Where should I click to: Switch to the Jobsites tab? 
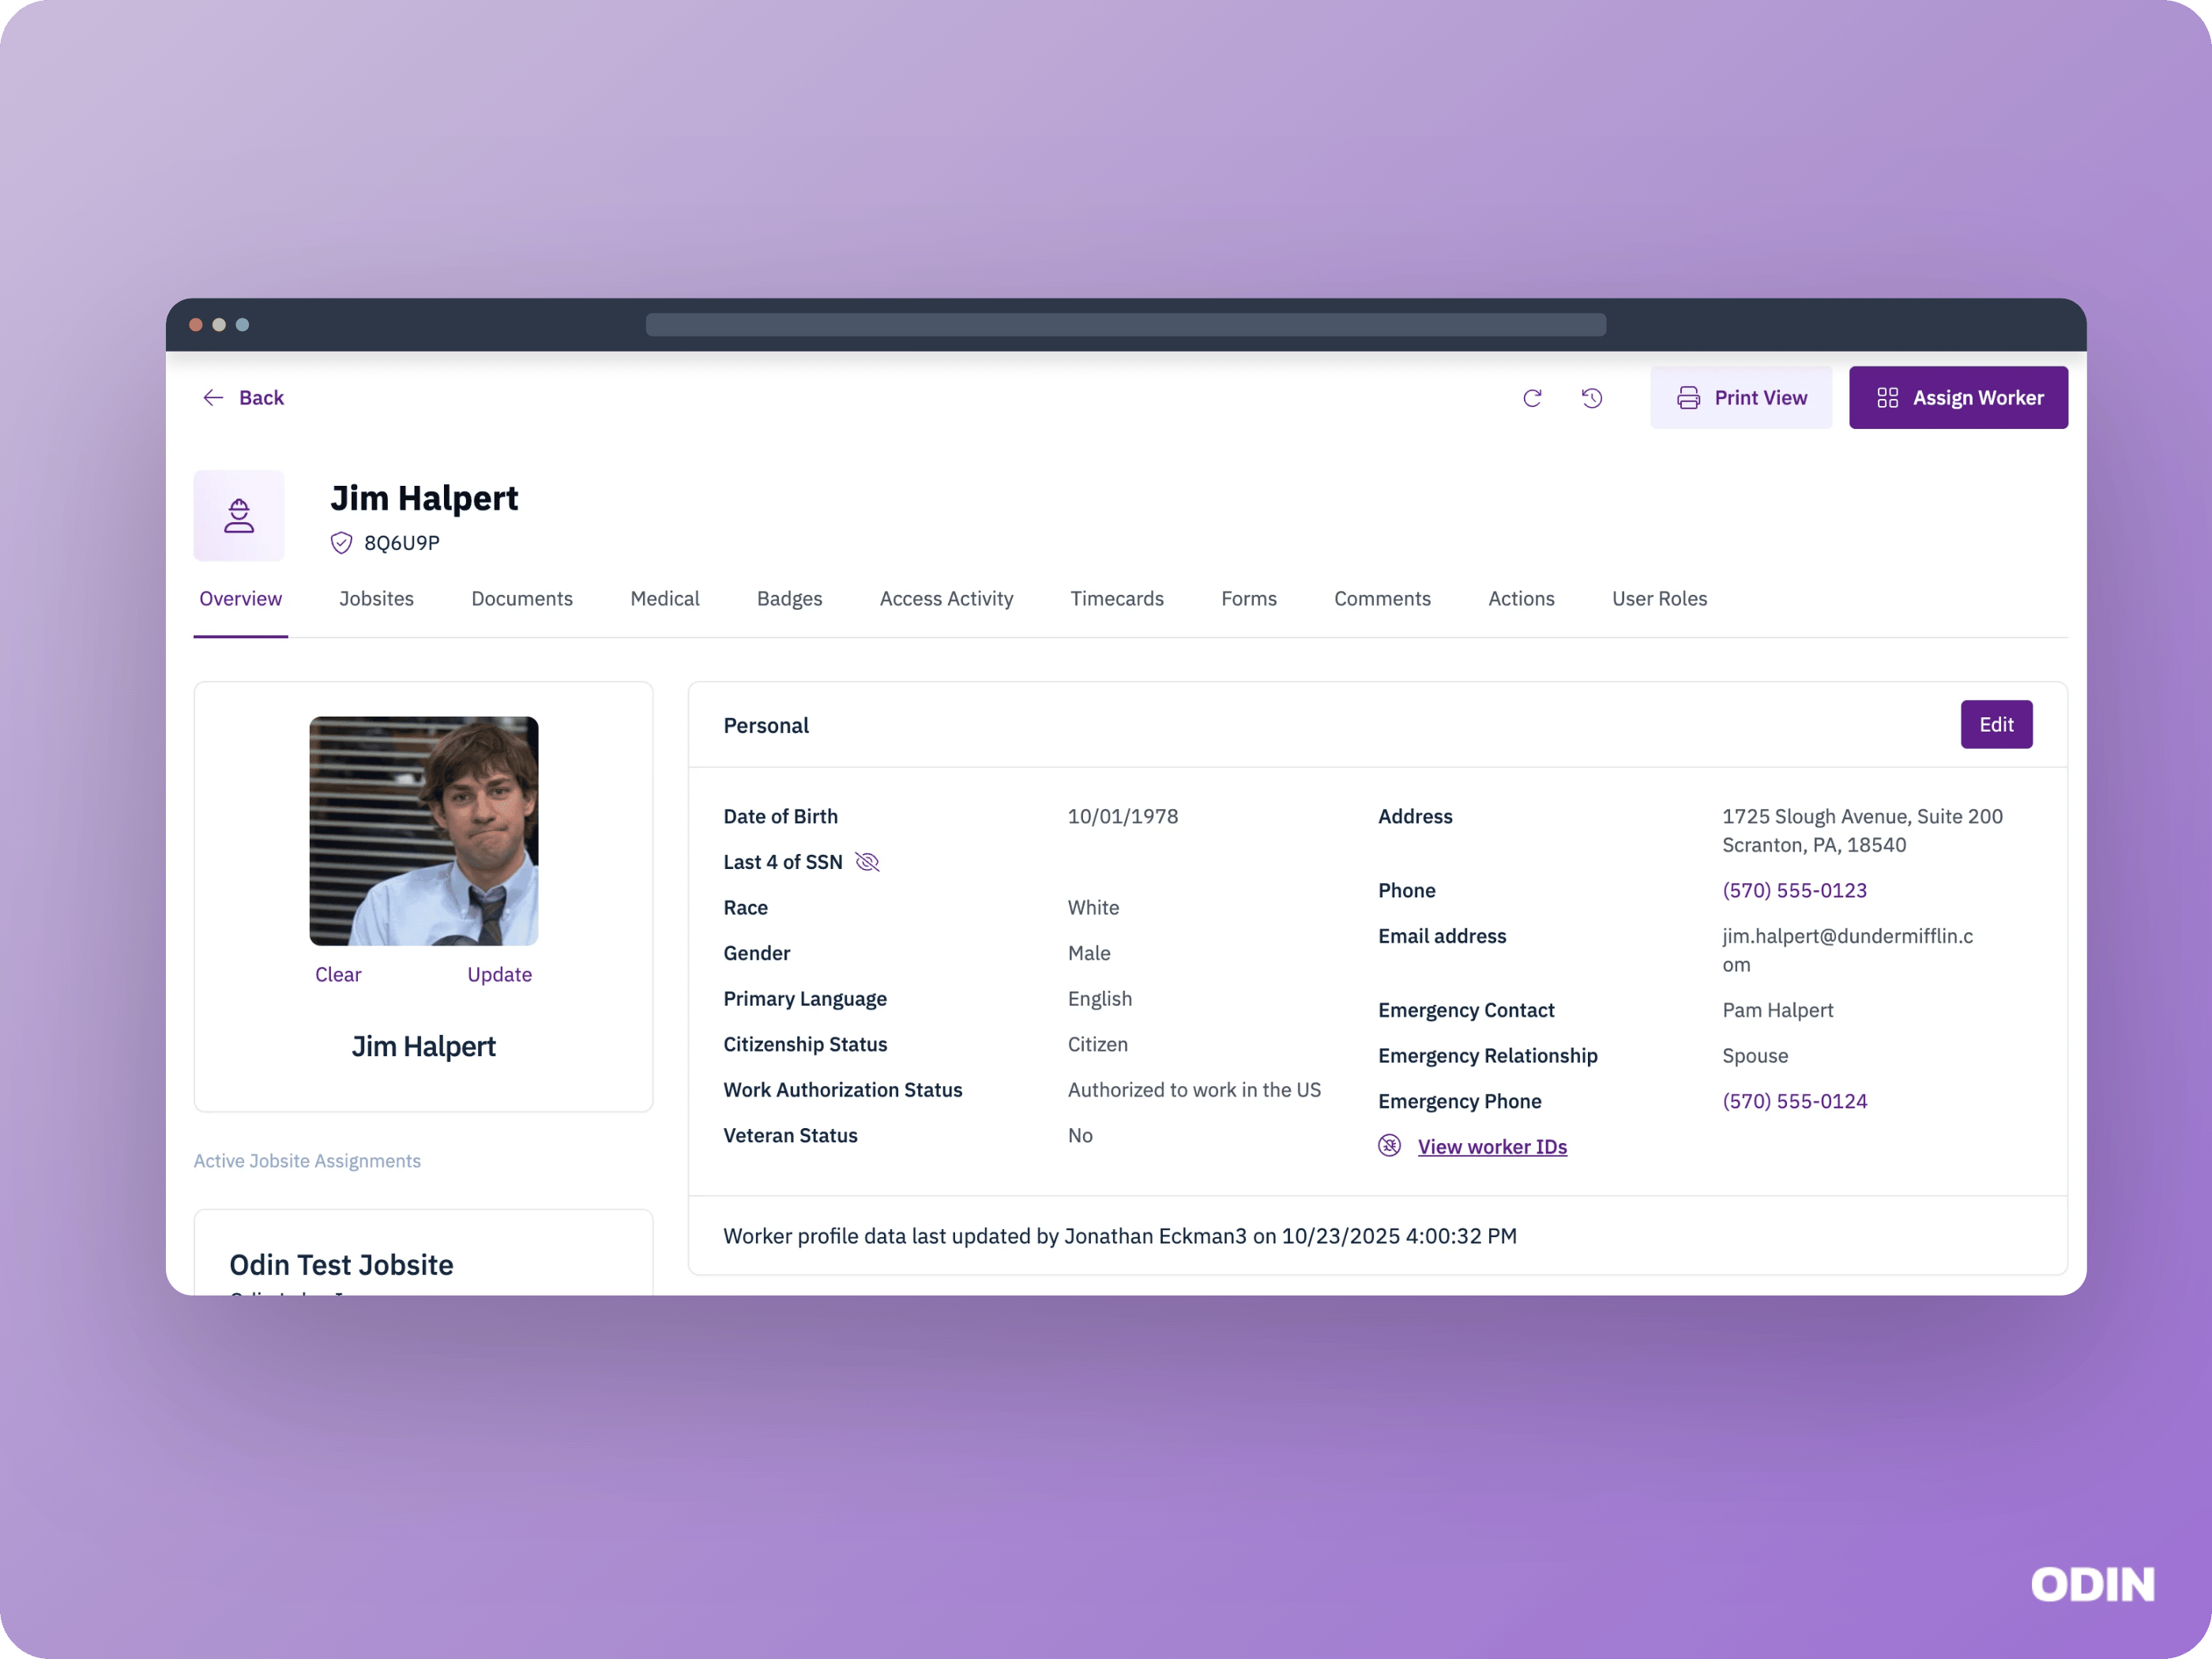click(376, 599)
